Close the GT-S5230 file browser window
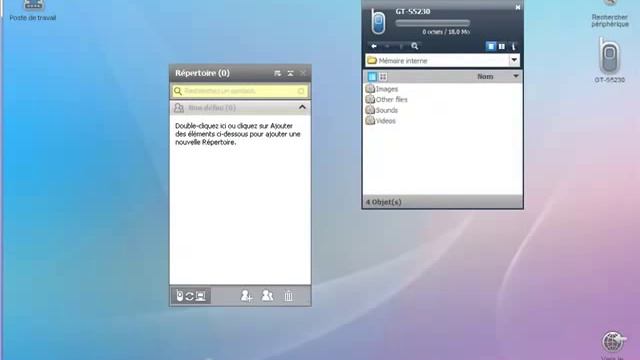The height and width of the screenshot is (360, 640). [x=518, y=7]
